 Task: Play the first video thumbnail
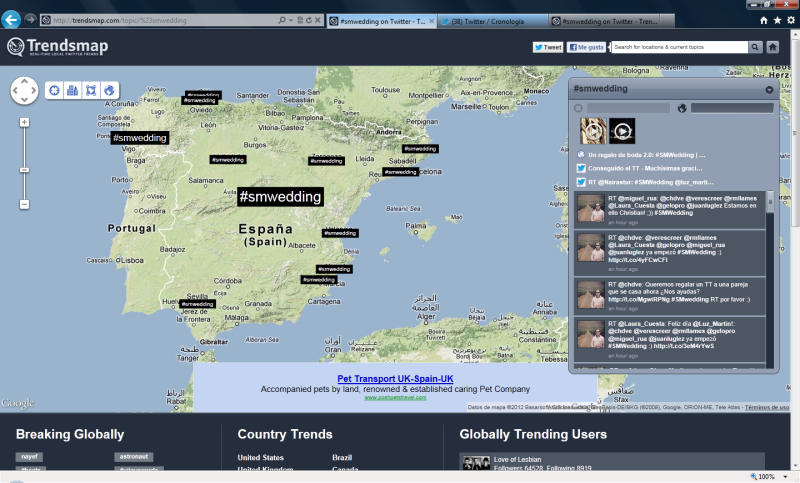(593, 131)
